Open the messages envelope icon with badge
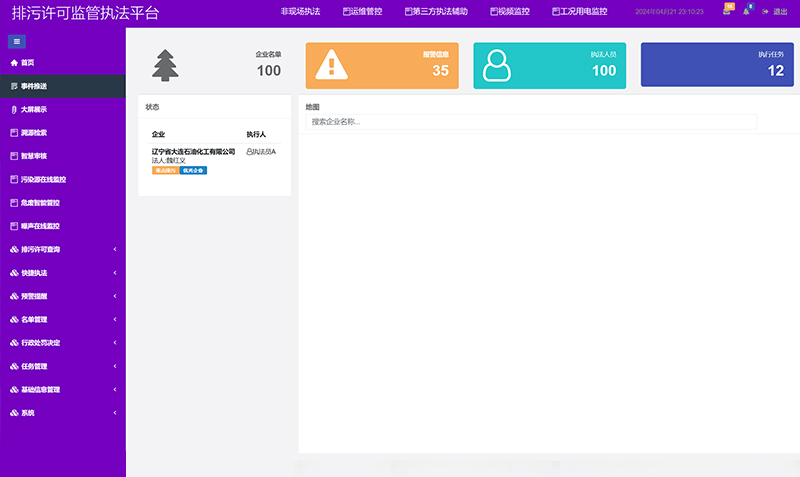This screenshot has height=477, width=800. click(x=727, y=10)
